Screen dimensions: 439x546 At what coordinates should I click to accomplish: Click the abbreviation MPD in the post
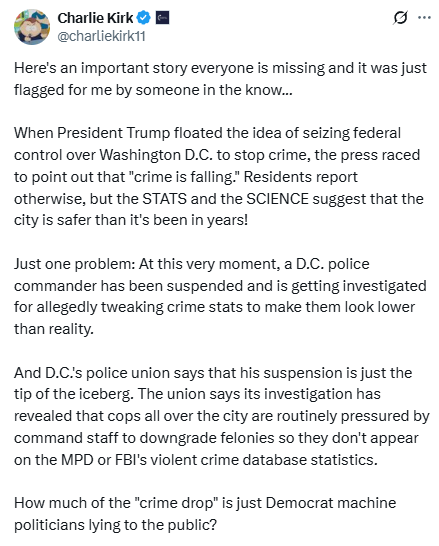tap(77, 460)
